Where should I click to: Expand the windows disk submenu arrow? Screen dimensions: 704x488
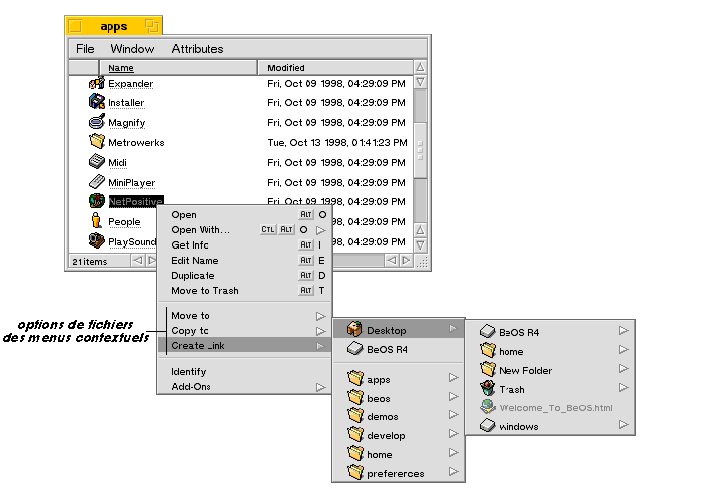tap(624, 424)
